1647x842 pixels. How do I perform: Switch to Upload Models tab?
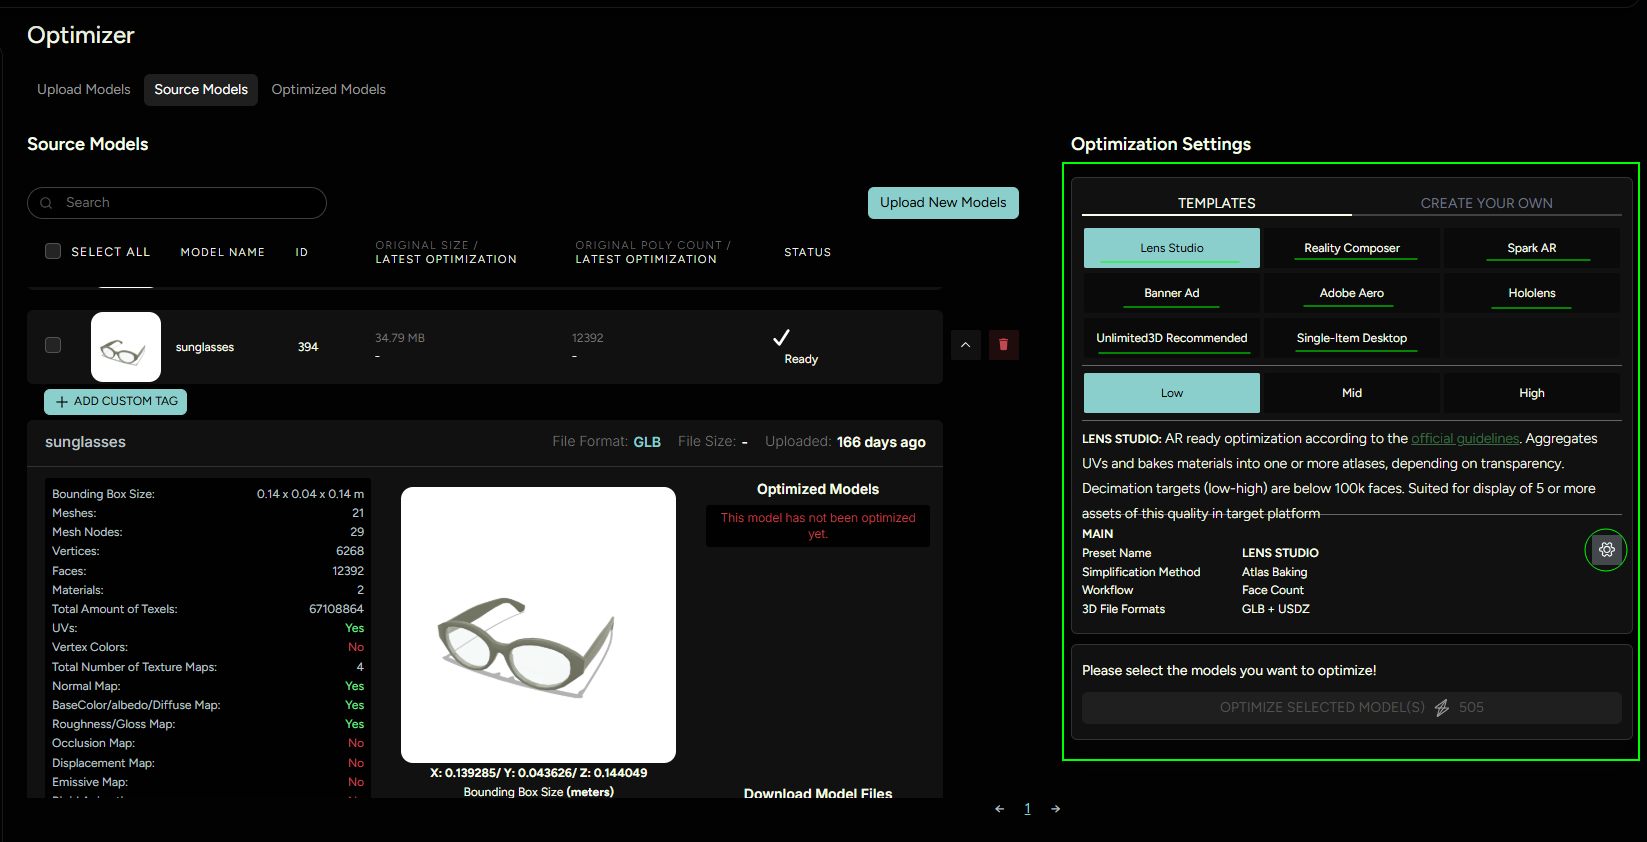point(84,90)
